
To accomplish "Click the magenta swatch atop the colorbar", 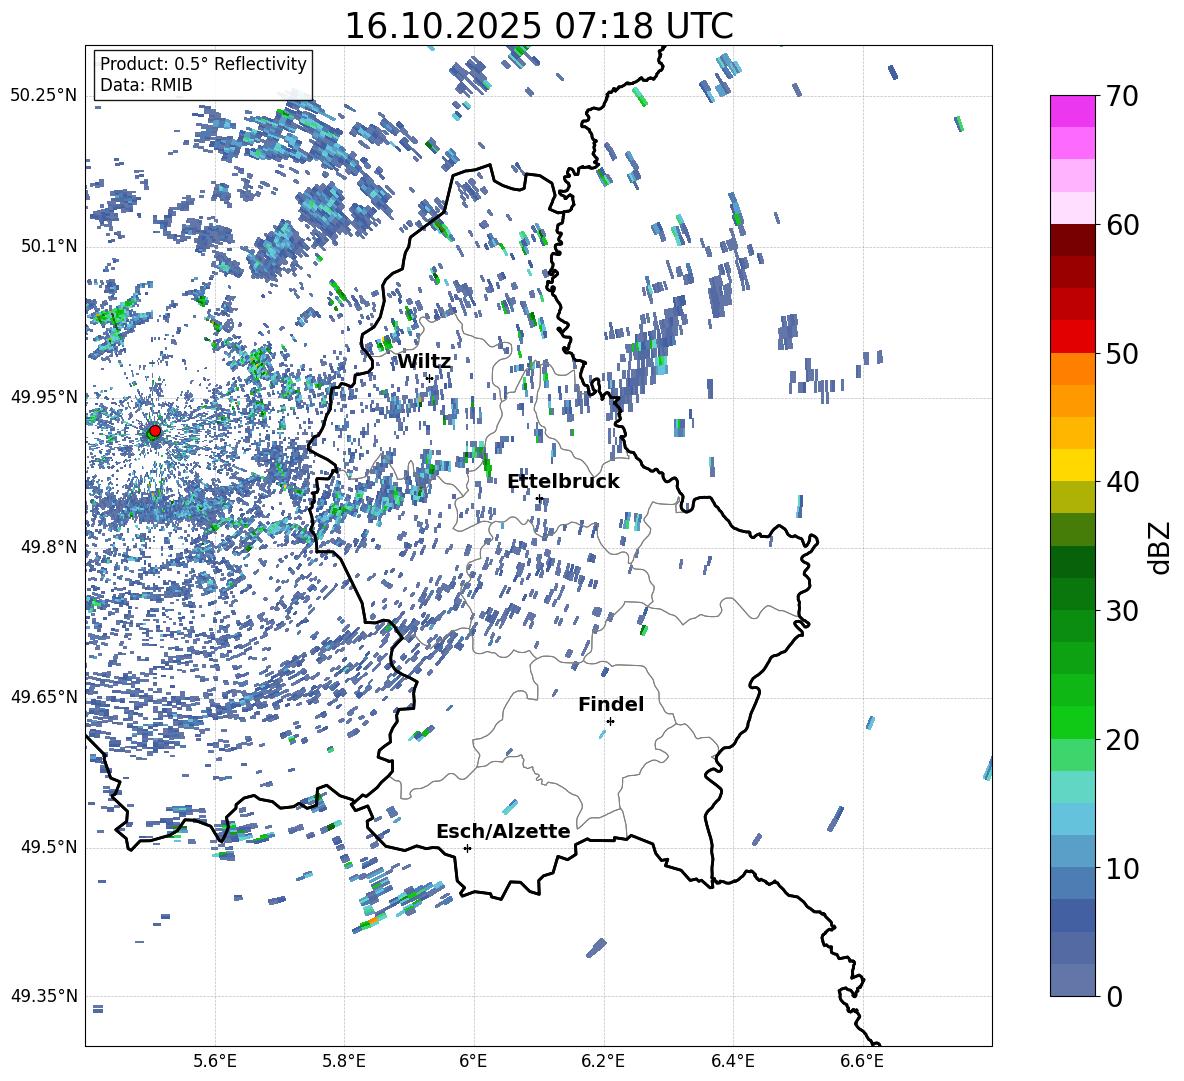I will 1073,111.
